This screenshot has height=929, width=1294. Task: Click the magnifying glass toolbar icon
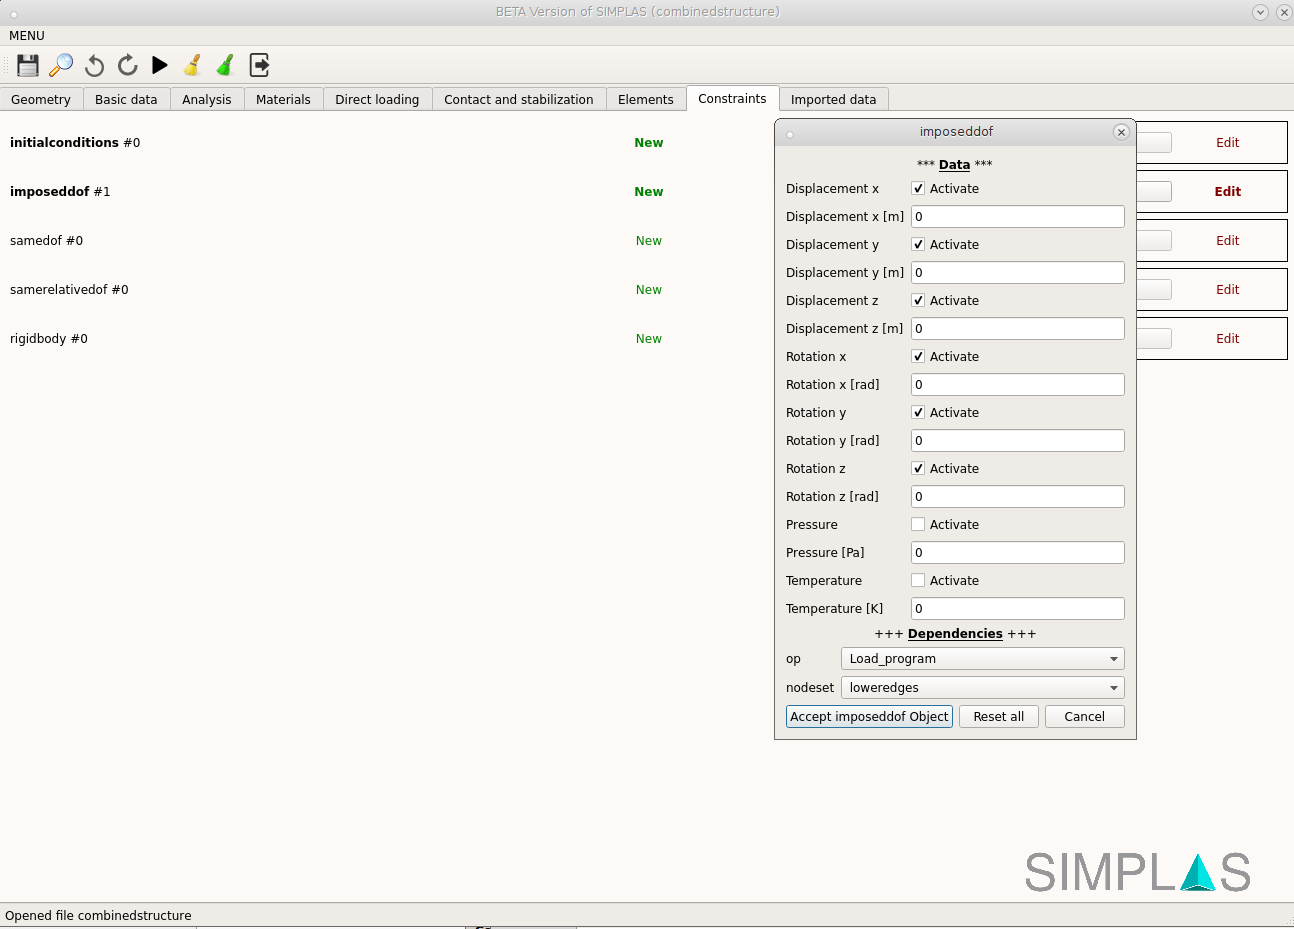(x=61, y=65)
